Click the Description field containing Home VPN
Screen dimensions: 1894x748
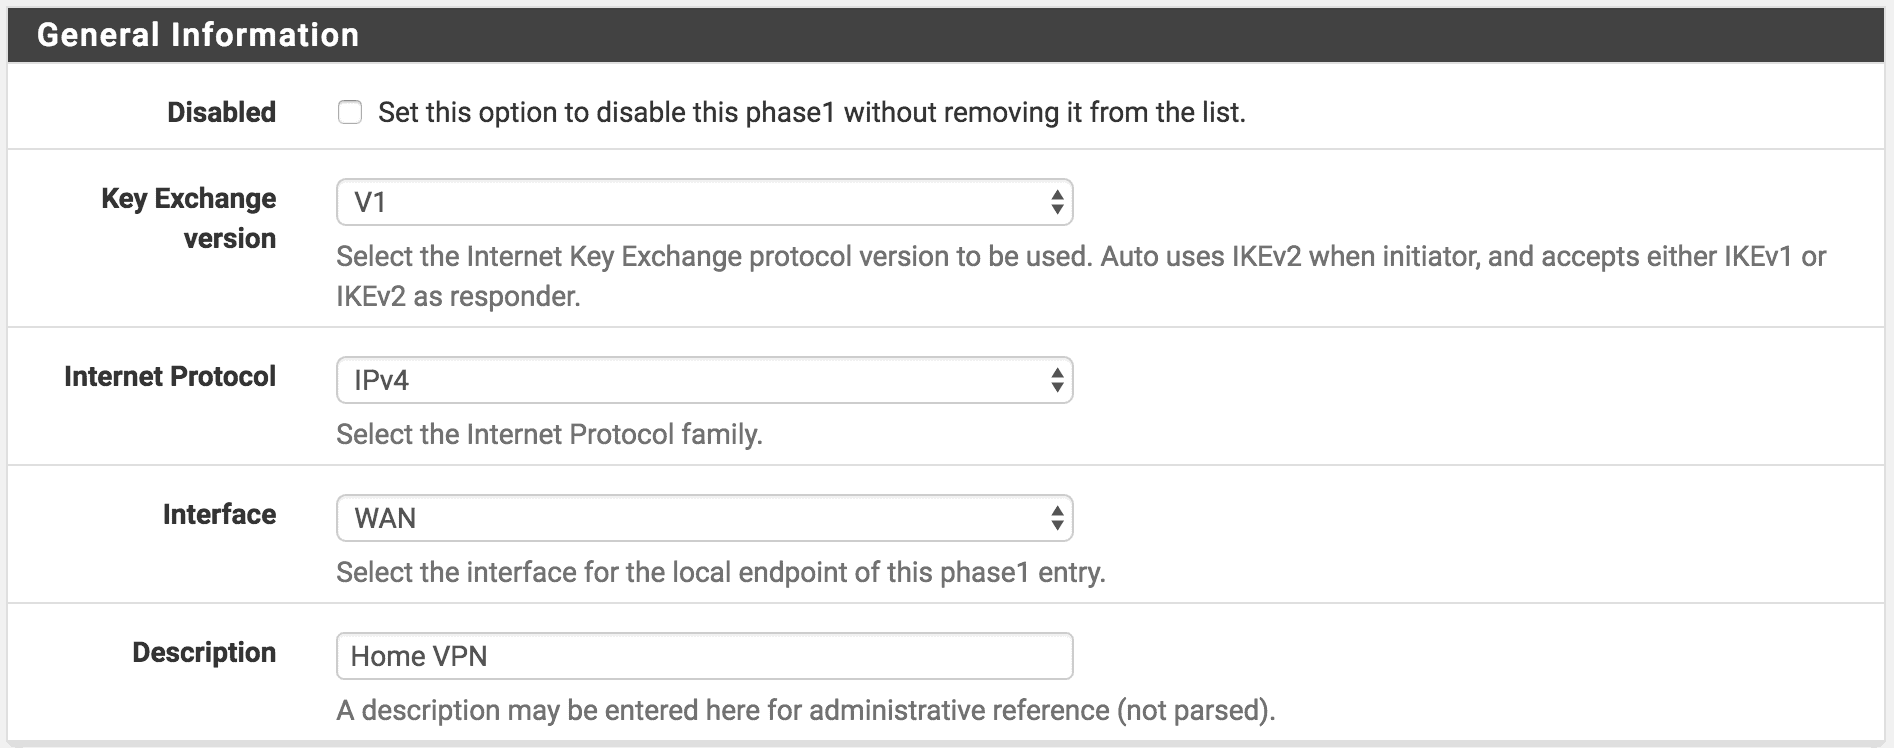click(x=704, y=656)
